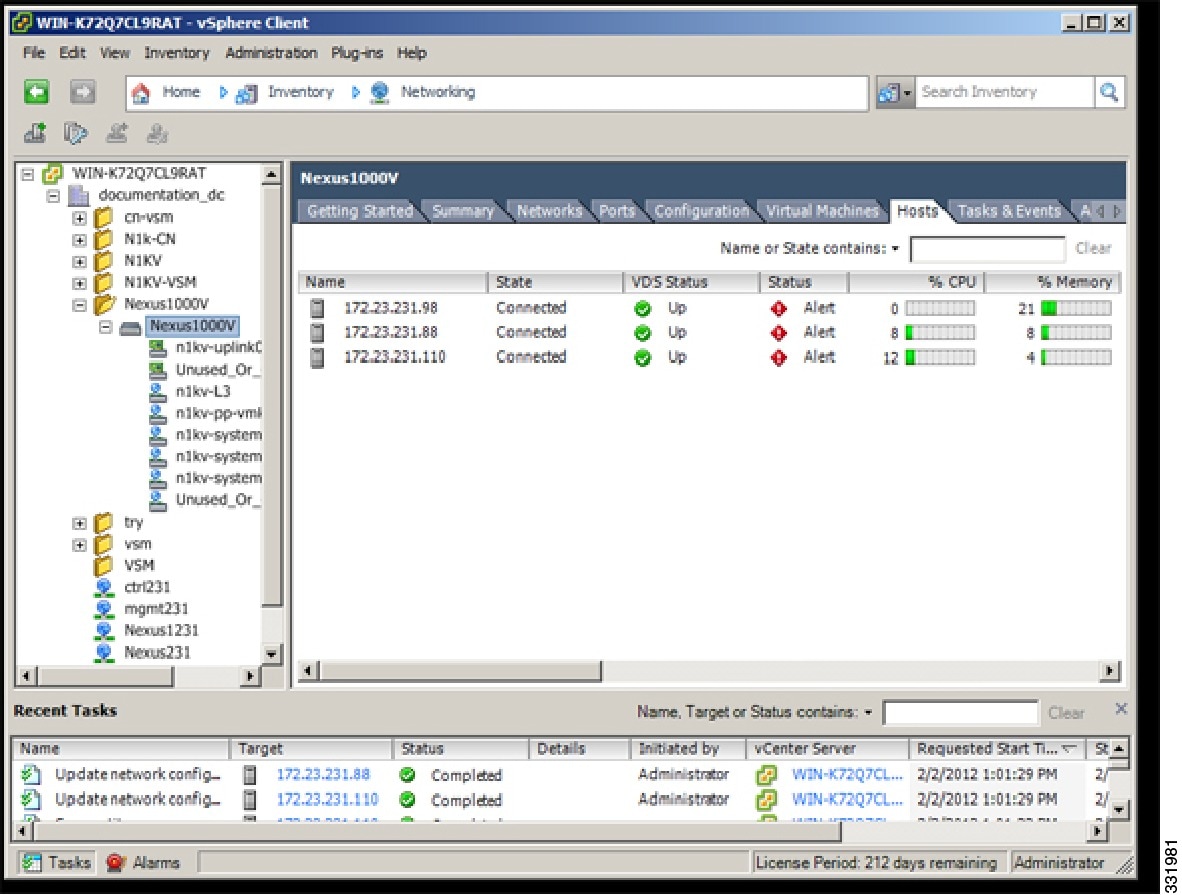This screenshot has height=895, width=1182.
Task: Close the Recent Tasks panel
Action: click(x=1121, y=709)
